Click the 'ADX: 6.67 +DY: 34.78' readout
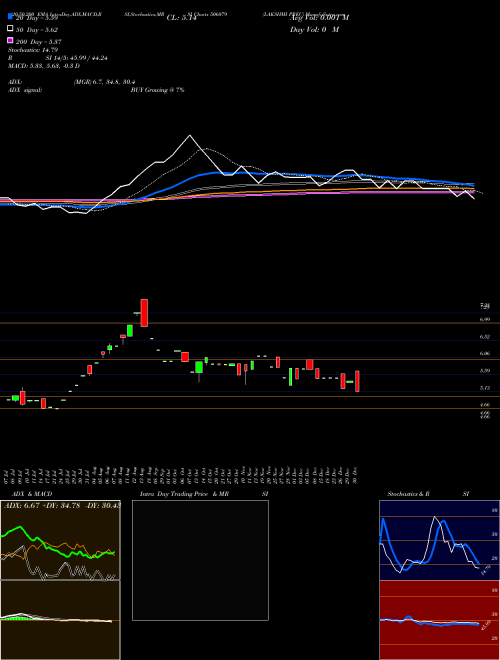The width and height of the screenshot is (500, 660). point(42,506)
